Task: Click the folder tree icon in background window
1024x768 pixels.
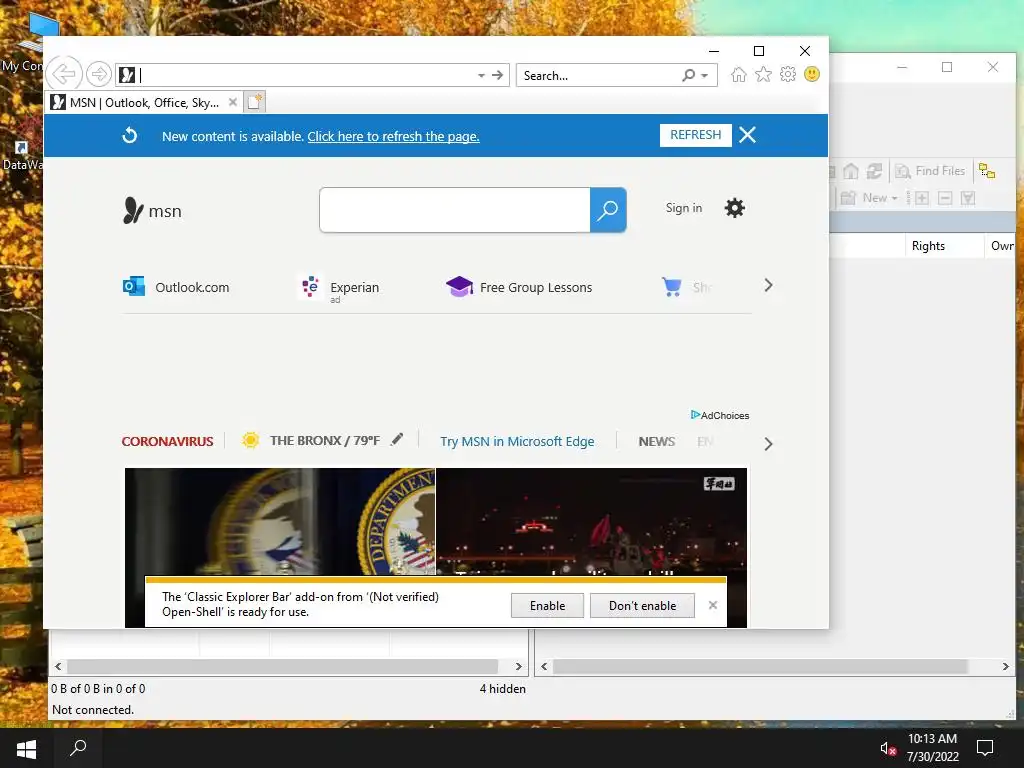Action: pos(987,171)
